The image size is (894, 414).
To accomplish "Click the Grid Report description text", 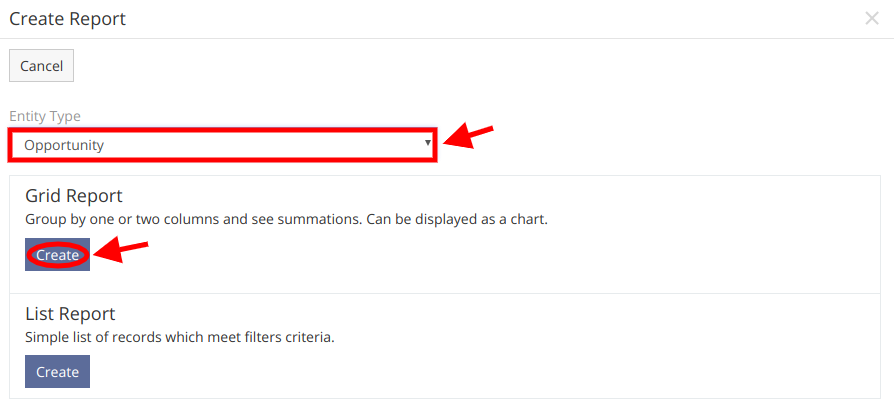I will click(x=286, y=220).
